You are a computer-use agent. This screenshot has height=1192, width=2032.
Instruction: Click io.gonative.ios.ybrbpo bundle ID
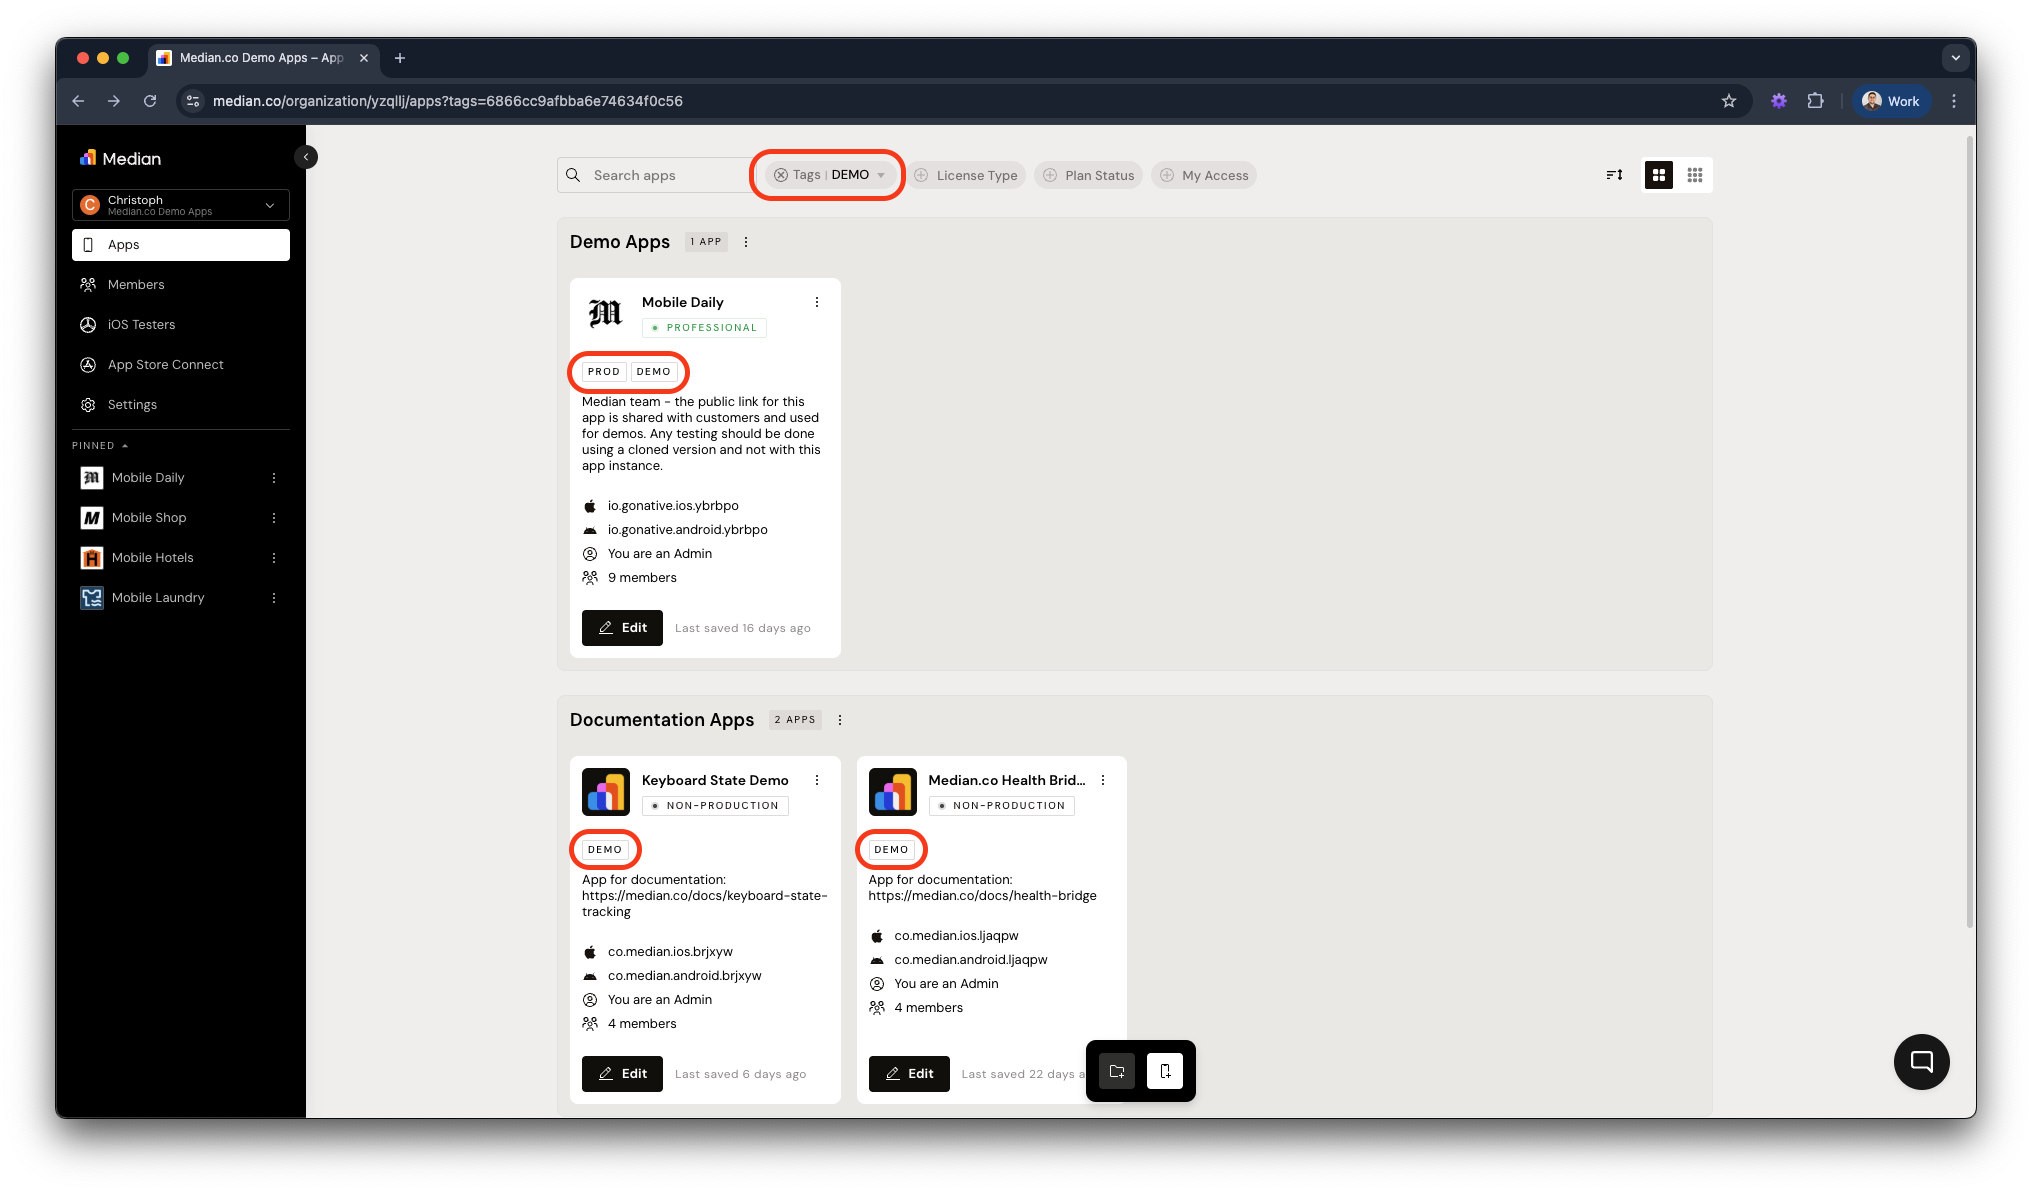673,506
